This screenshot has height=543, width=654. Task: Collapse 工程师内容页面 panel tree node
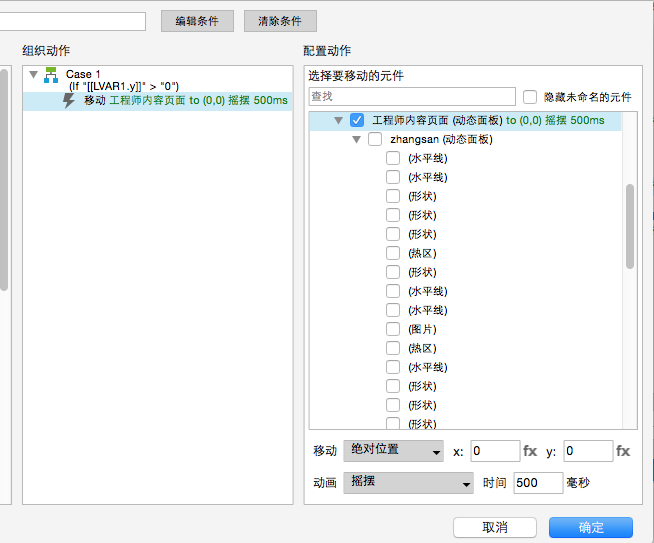[338, 121]
